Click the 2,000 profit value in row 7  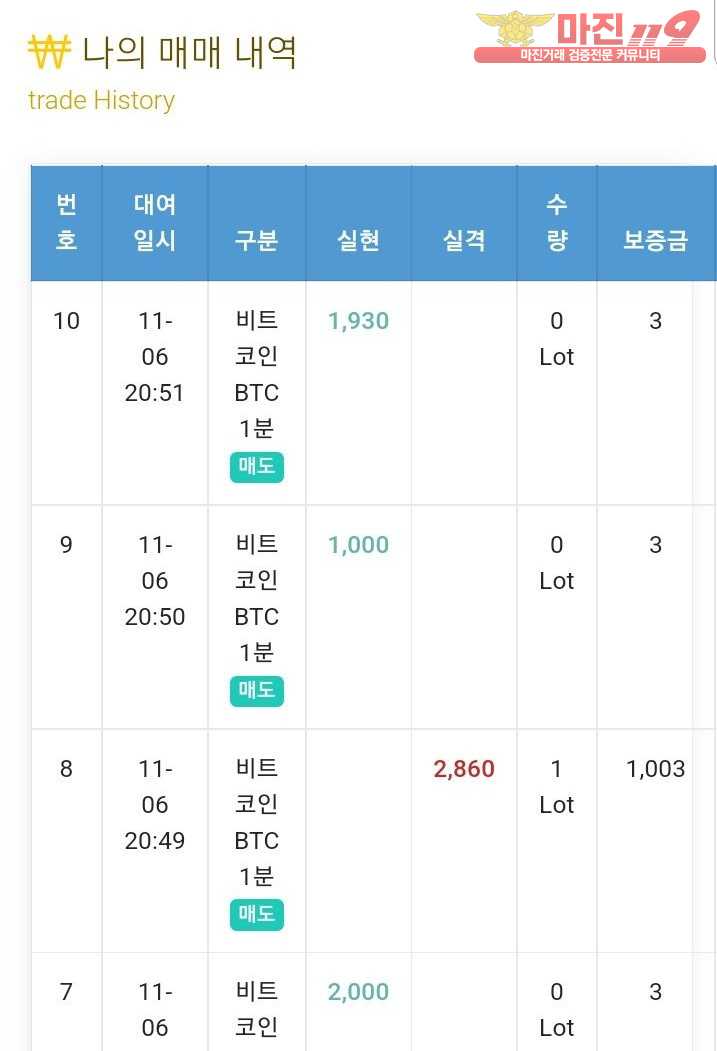click(358, 992)
